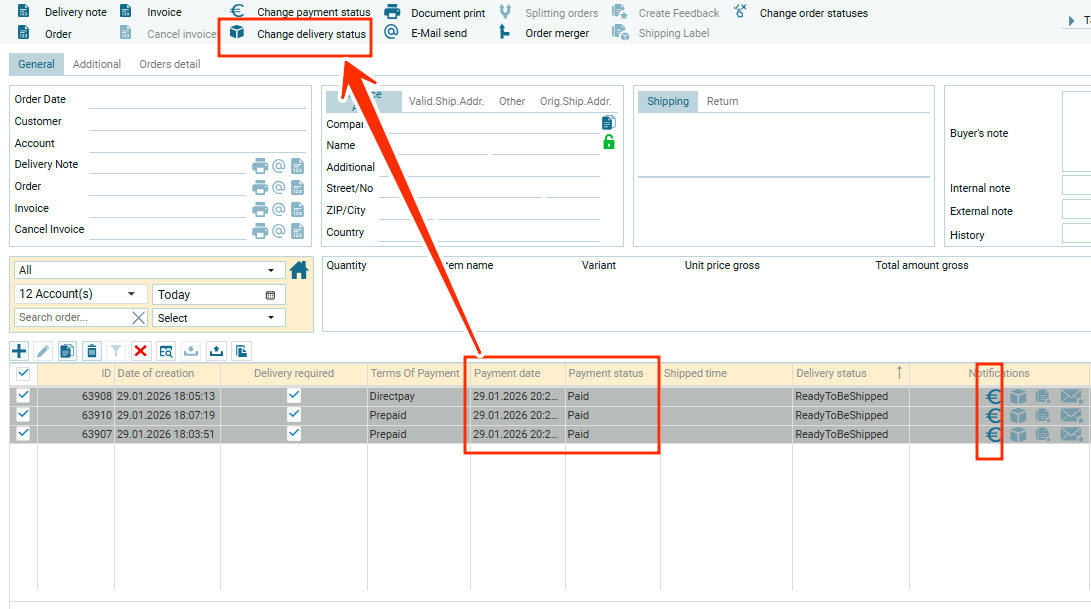Viewport: 1091px width, 609px height.
Task: Toggle Delivery required checkbox for order 63910
Action: (293, 415)
